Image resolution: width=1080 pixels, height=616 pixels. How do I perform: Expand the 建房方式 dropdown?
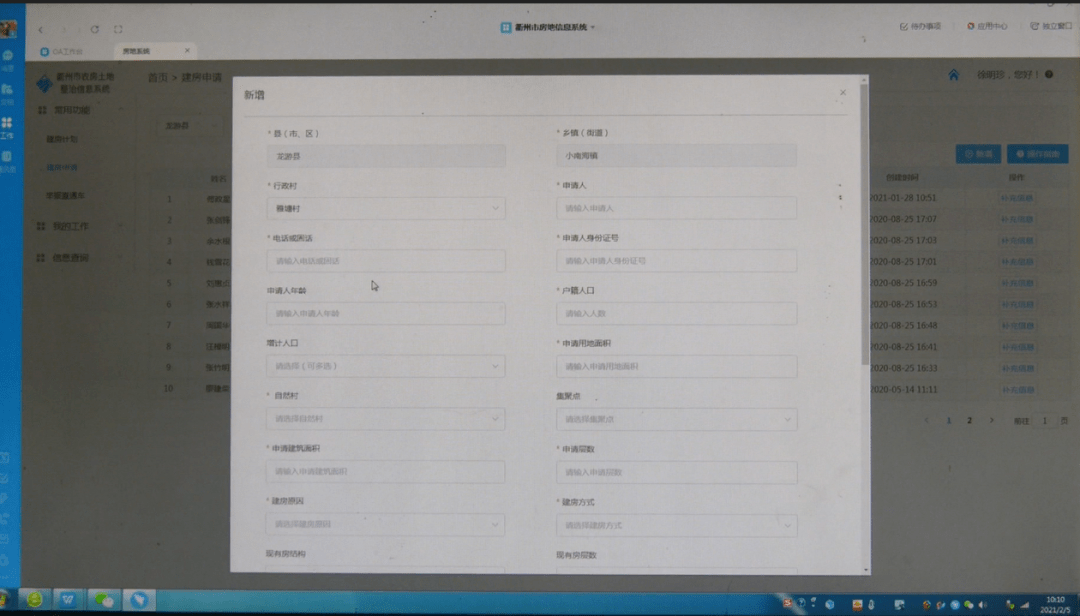pyautogui.click(x=676, y=525)
